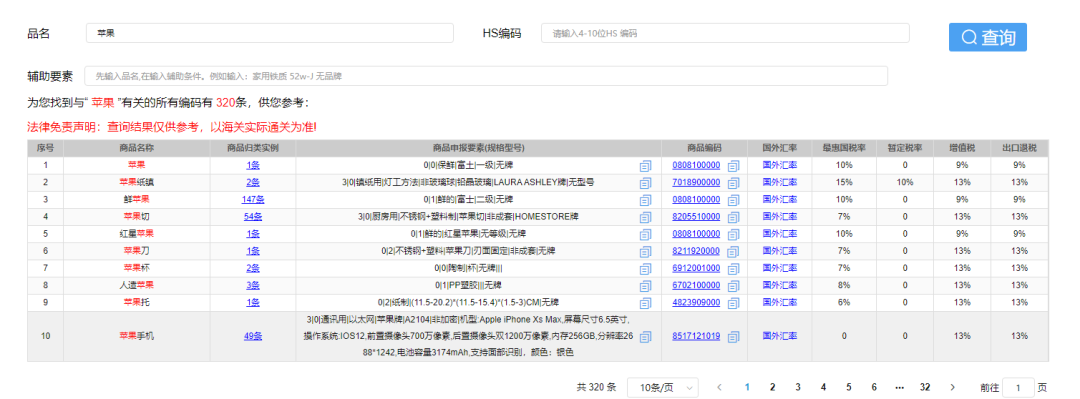Select page 4 in pagination
The image size is (1080, 399).
(x=823, y=387)
